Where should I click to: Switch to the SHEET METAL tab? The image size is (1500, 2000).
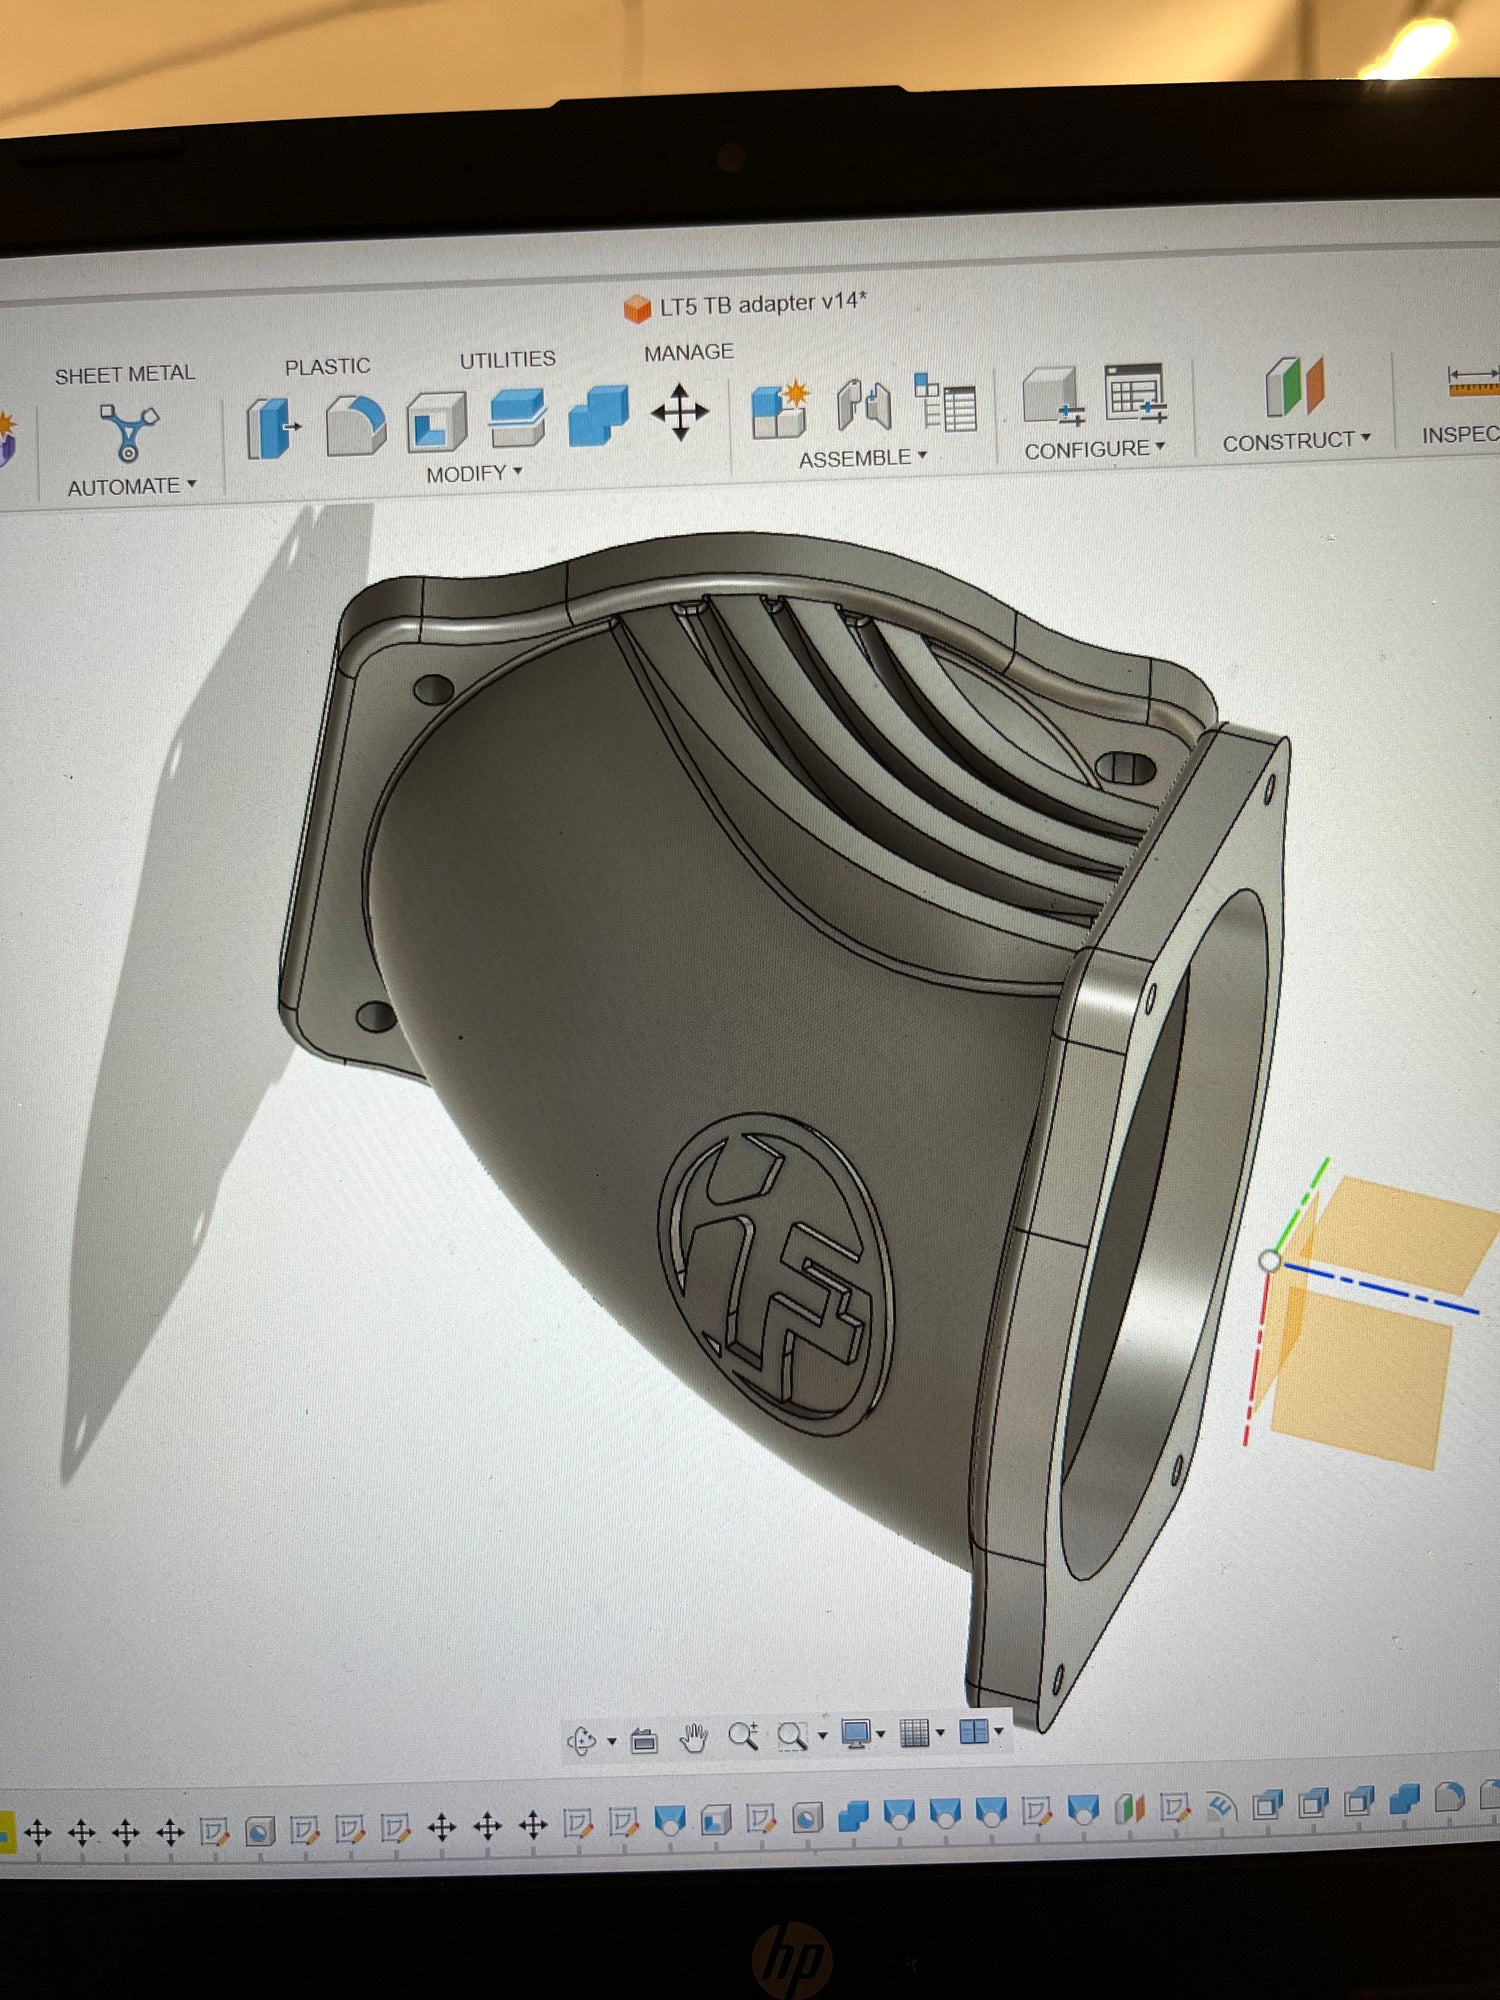pos(125,374)
